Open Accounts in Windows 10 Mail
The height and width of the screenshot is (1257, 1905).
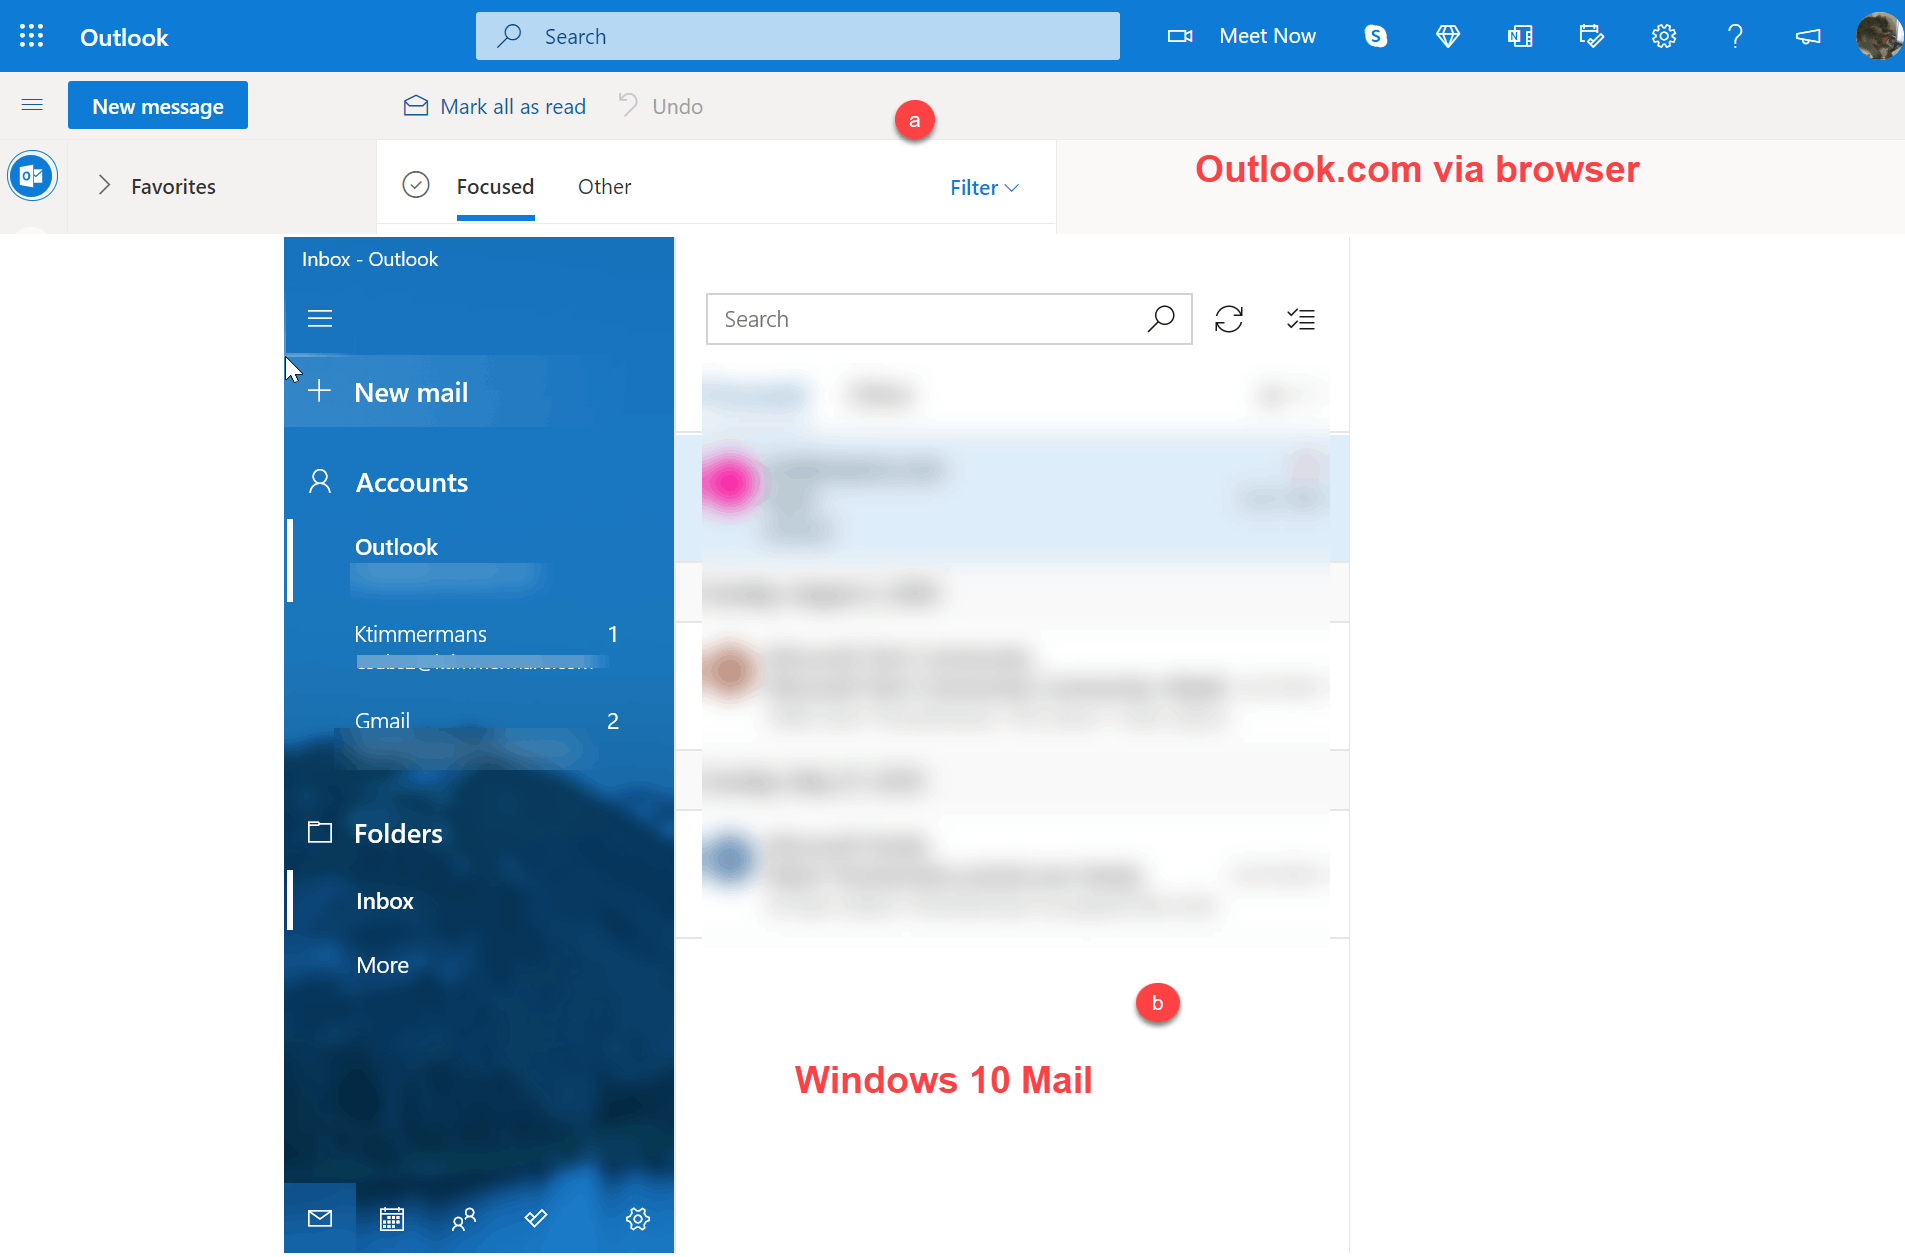pos(479,482)
